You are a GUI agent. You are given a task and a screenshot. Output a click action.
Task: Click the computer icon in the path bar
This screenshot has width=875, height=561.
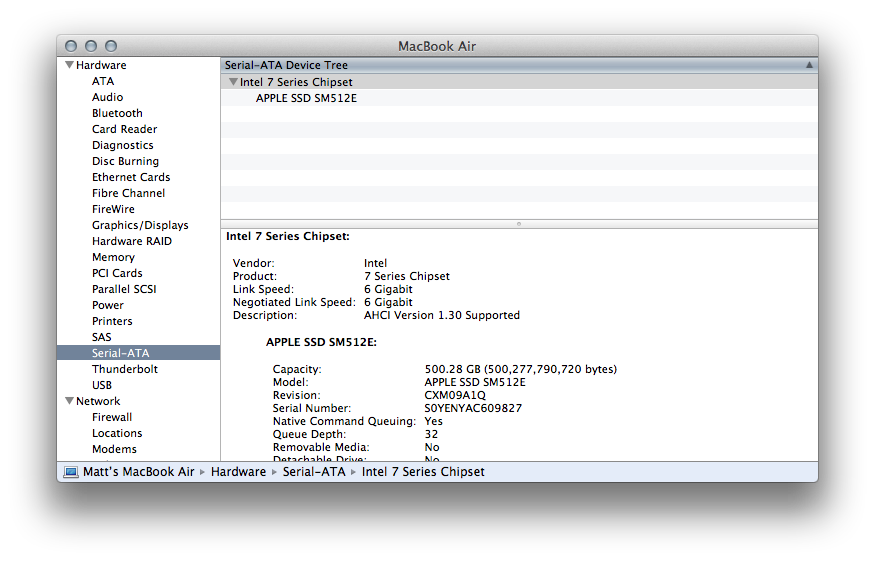[x=70, y=472]
